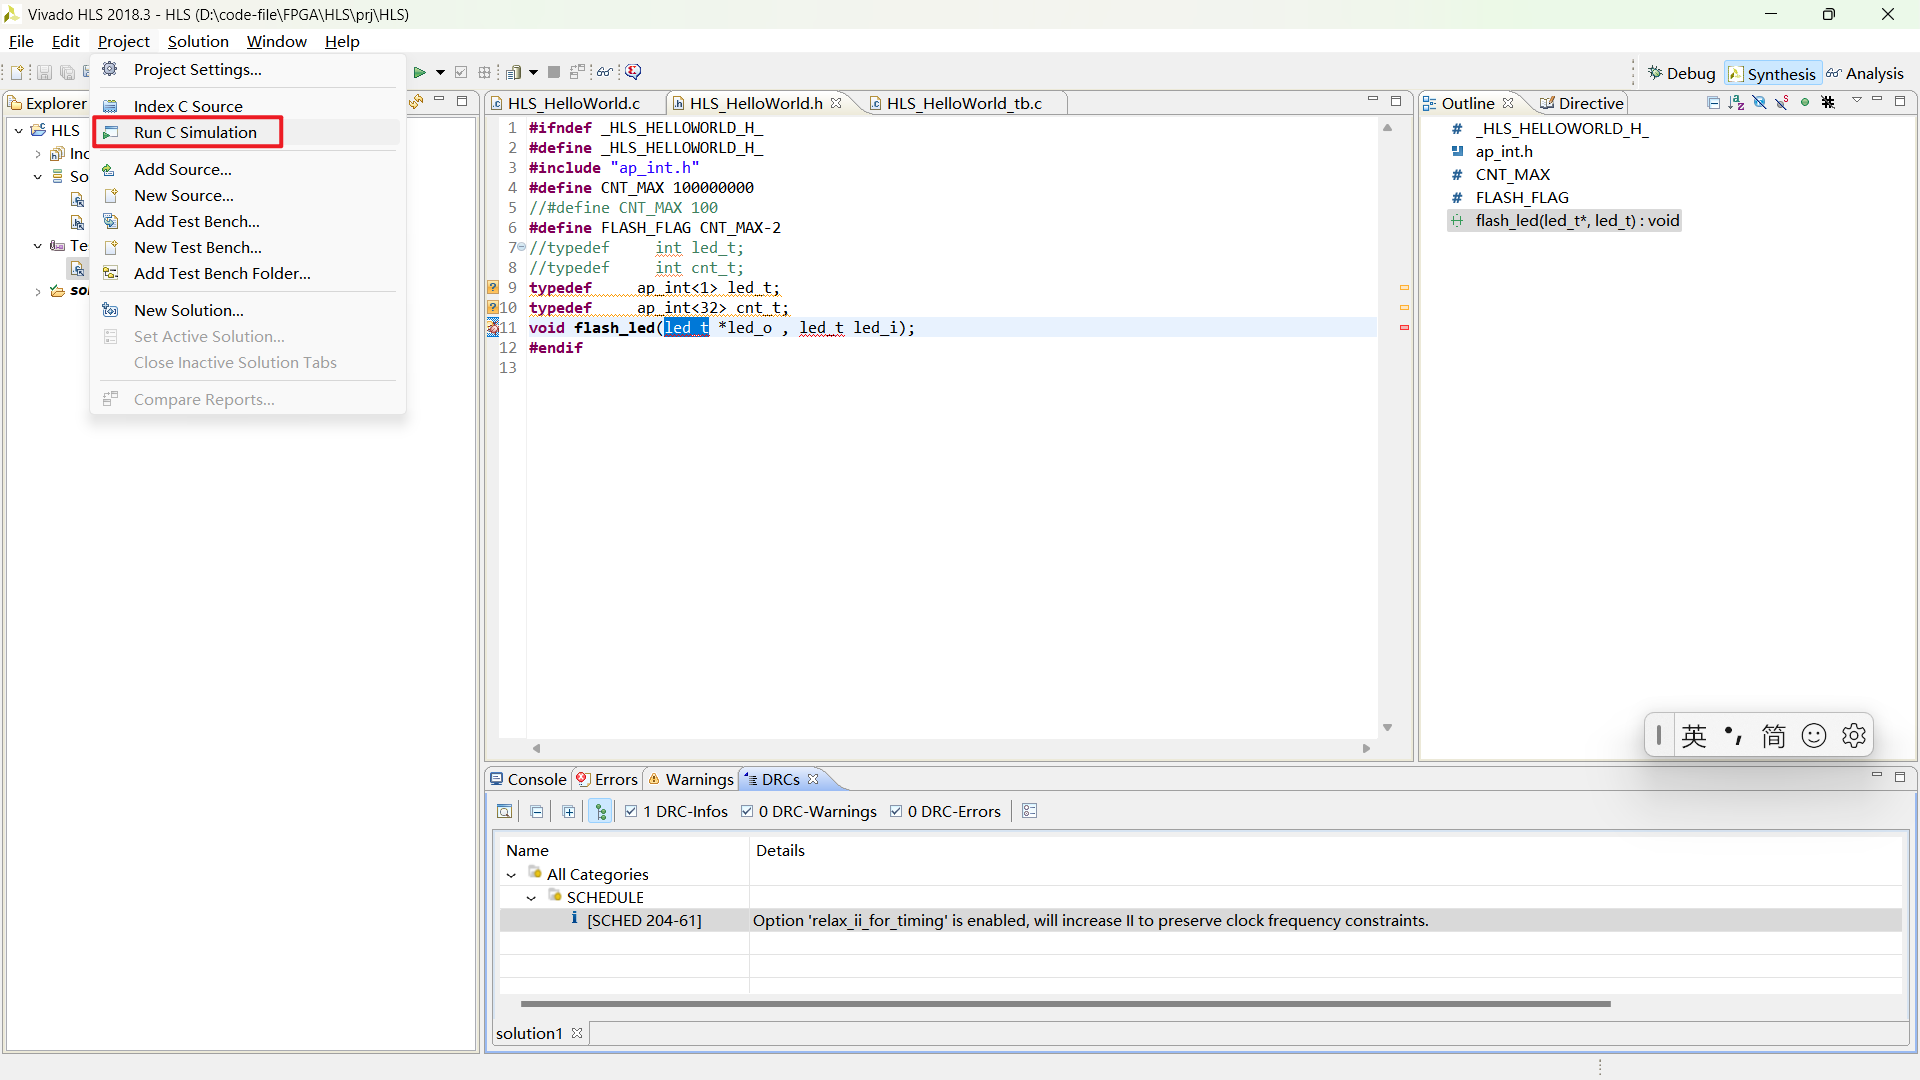
Task: Sort the Outline alphabetically
Action: [x=1737, y=102]
